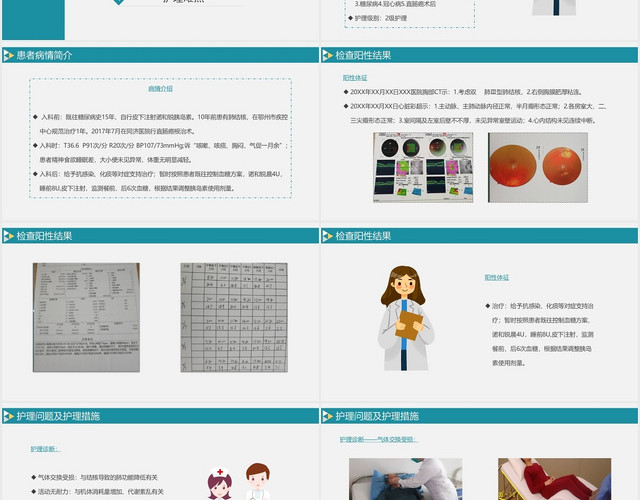
Task: Click the line about 胸部CT示 findings
Action: point(463,92)
